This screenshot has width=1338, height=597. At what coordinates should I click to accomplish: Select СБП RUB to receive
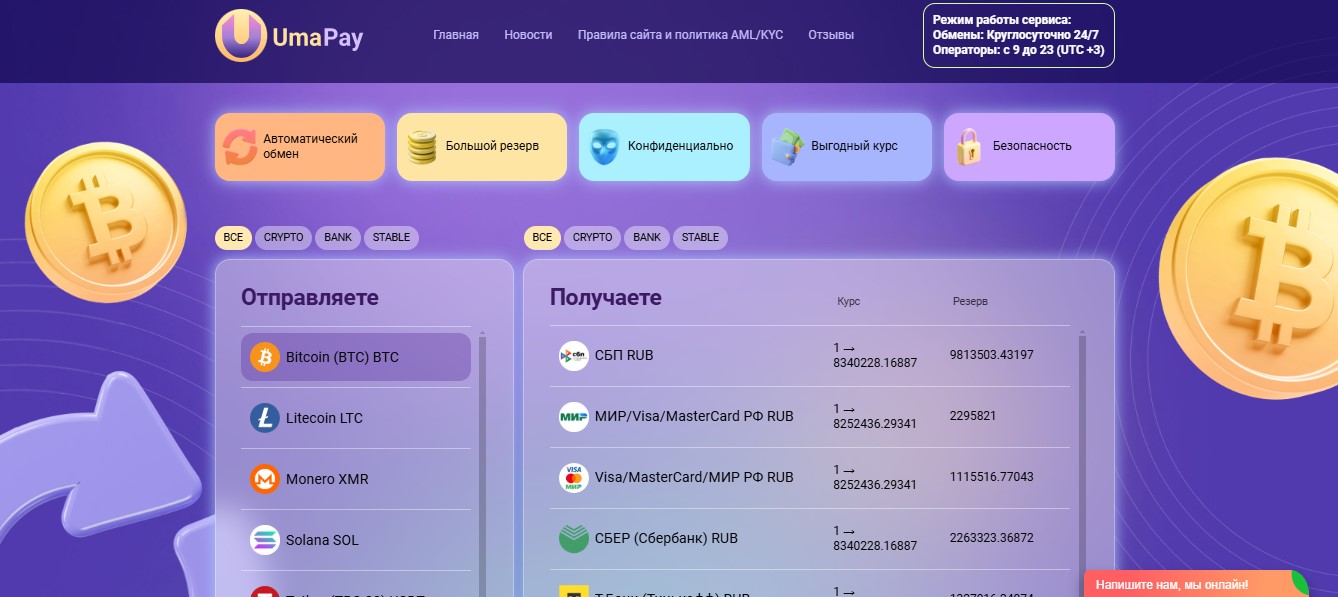(x=809, y=356)
